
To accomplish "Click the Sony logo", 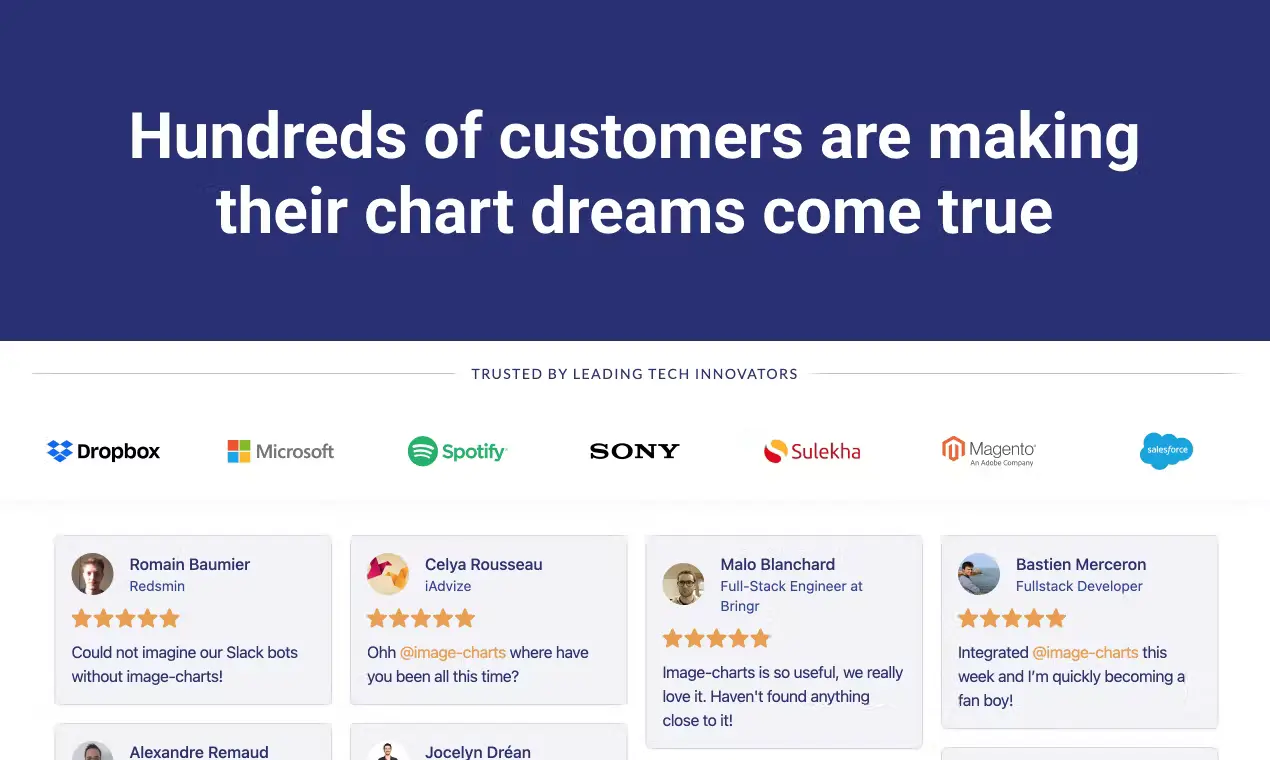I will [635, 451].
